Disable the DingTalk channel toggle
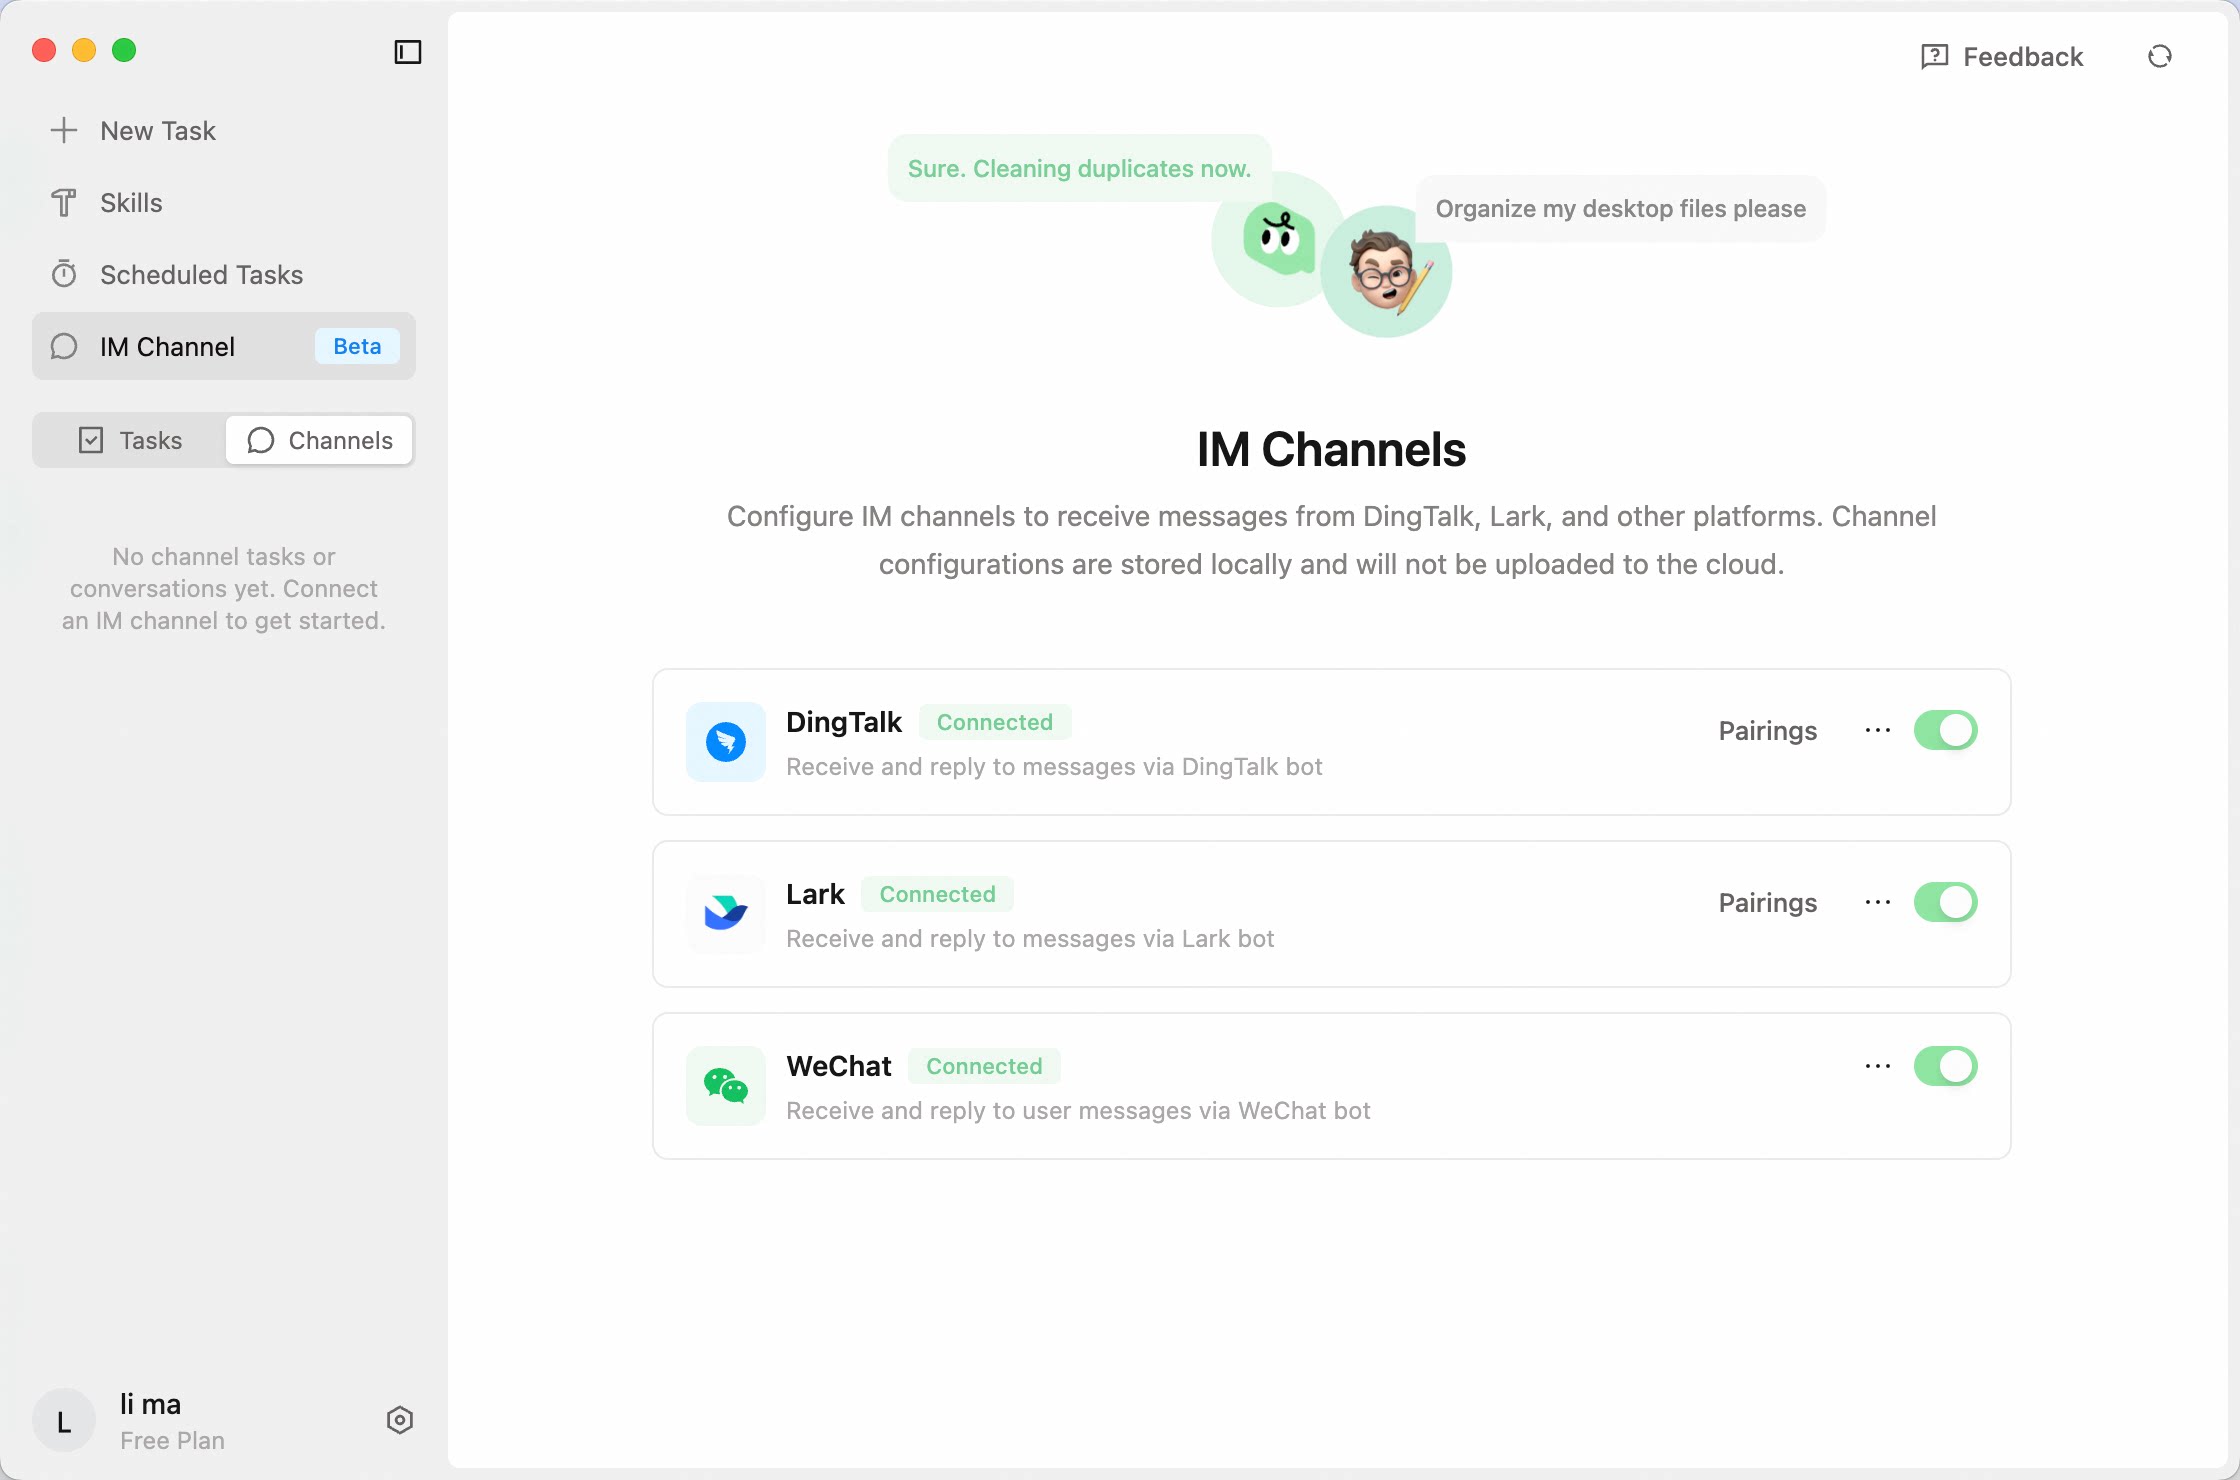Screen dimensions: 2240x1480 [1945, 730]
